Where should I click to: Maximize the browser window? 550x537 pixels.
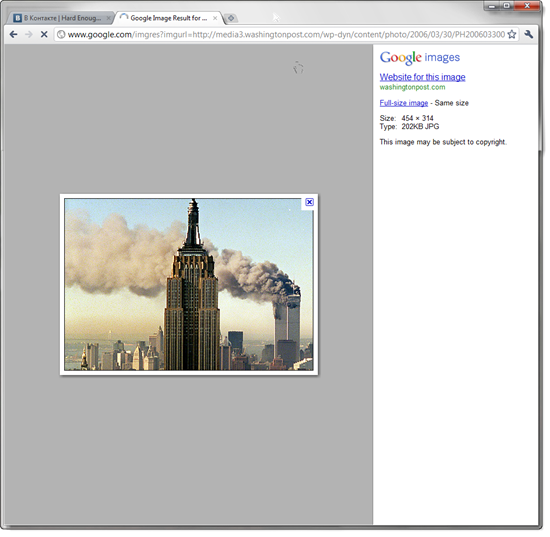click(507, 6)
